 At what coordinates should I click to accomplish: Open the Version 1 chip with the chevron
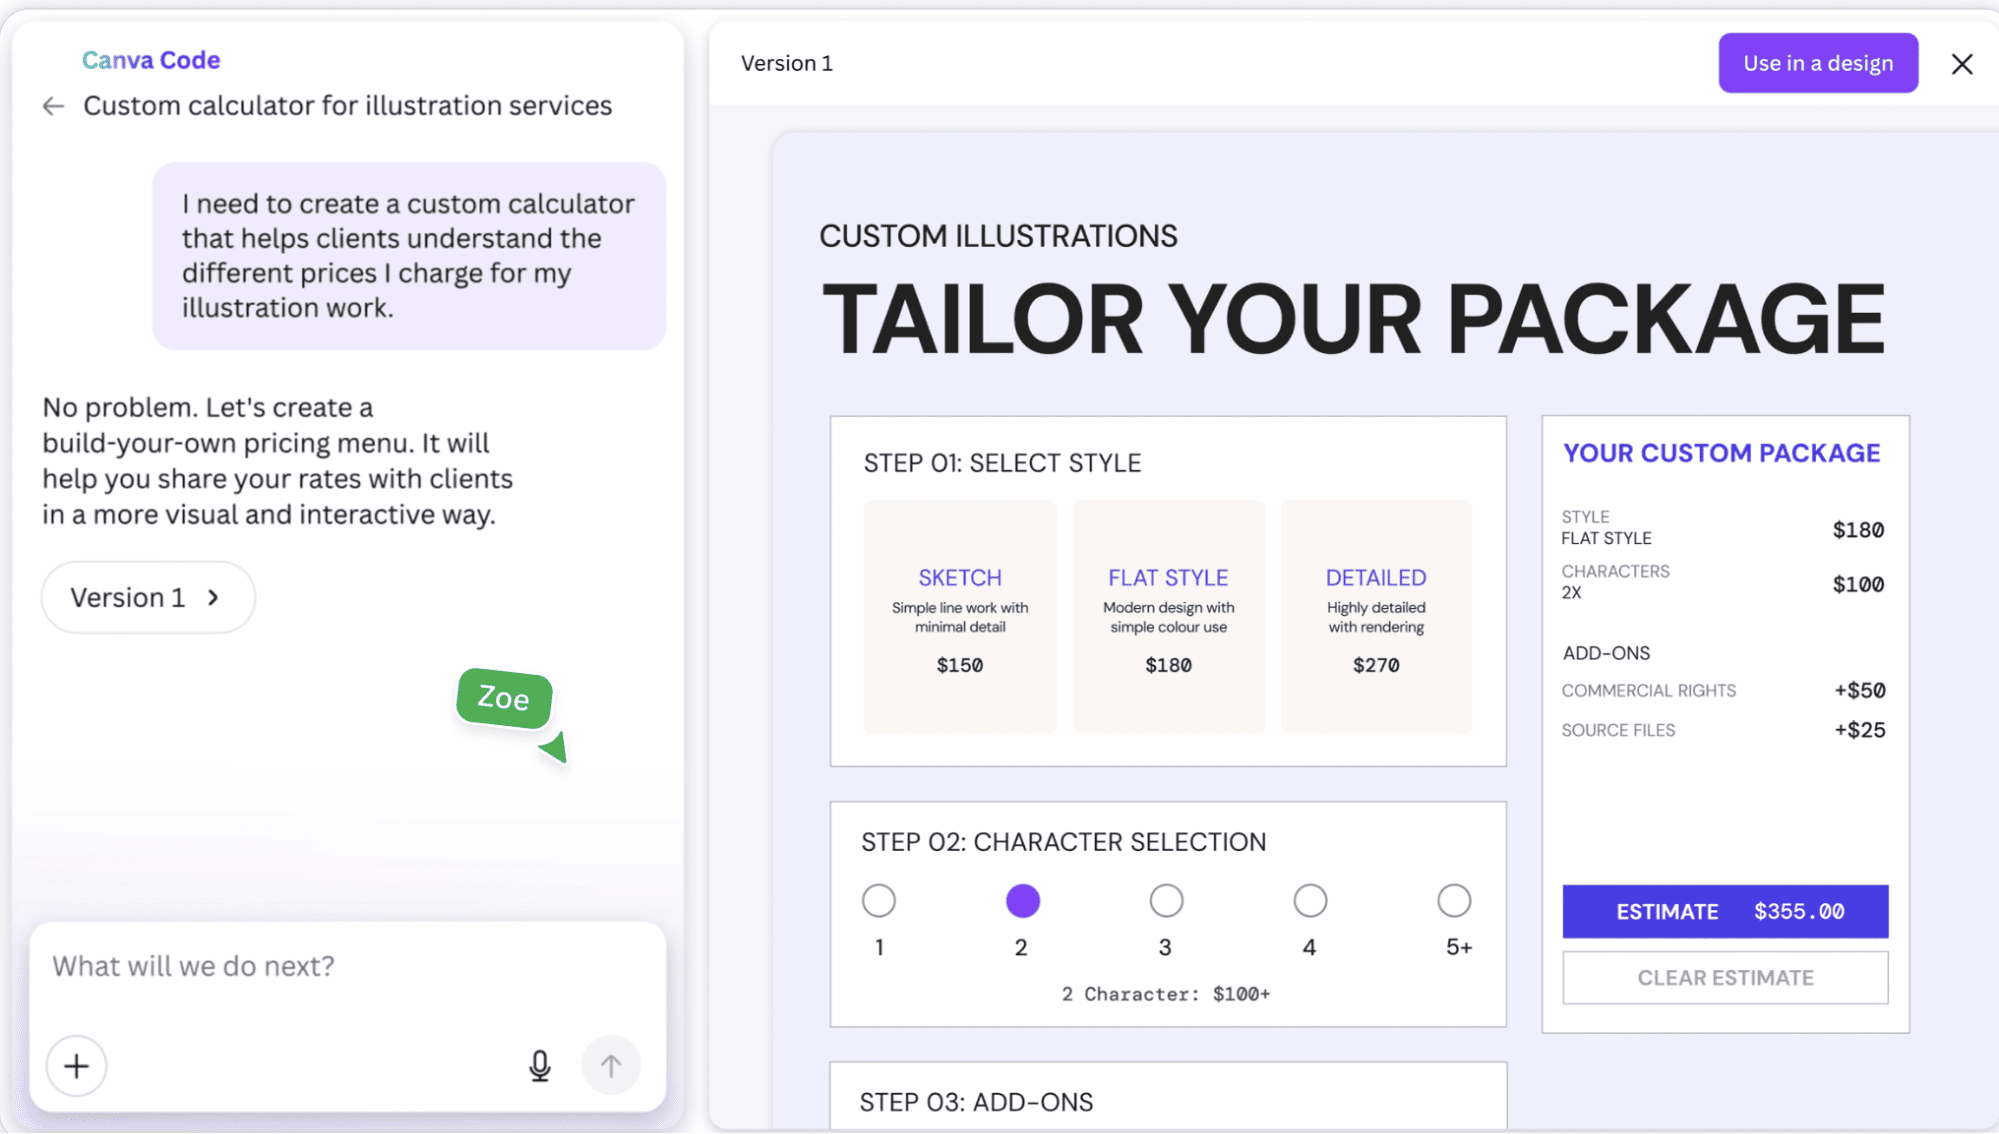click(148, 597)
